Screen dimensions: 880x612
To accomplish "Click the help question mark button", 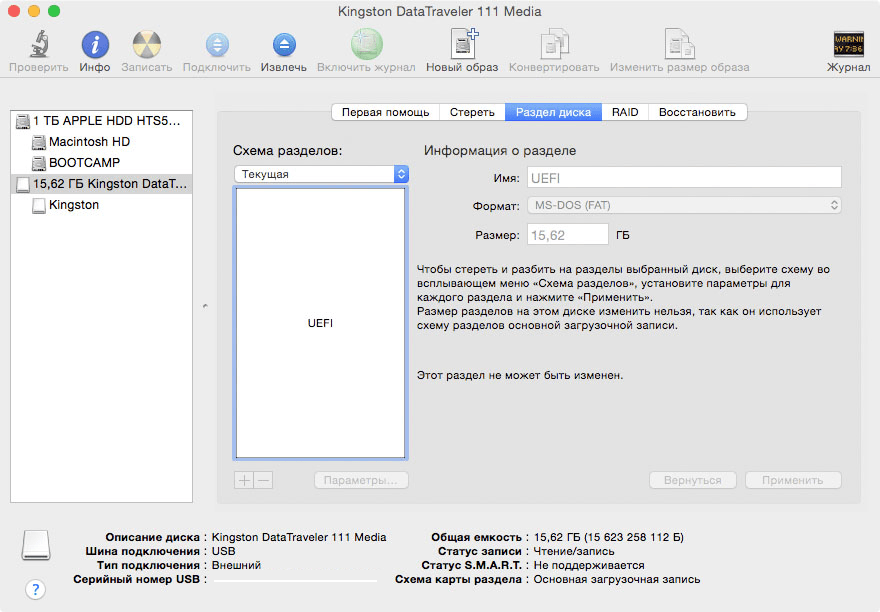I will tap(35, 589).
